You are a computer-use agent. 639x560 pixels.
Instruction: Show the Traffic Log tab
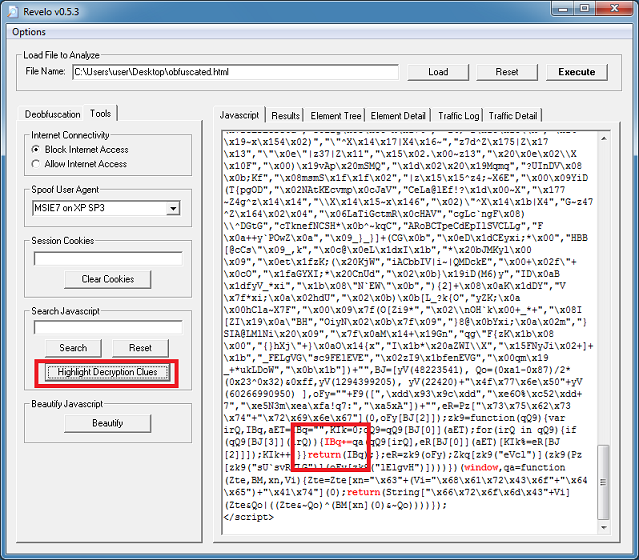(x=459, y=116)
